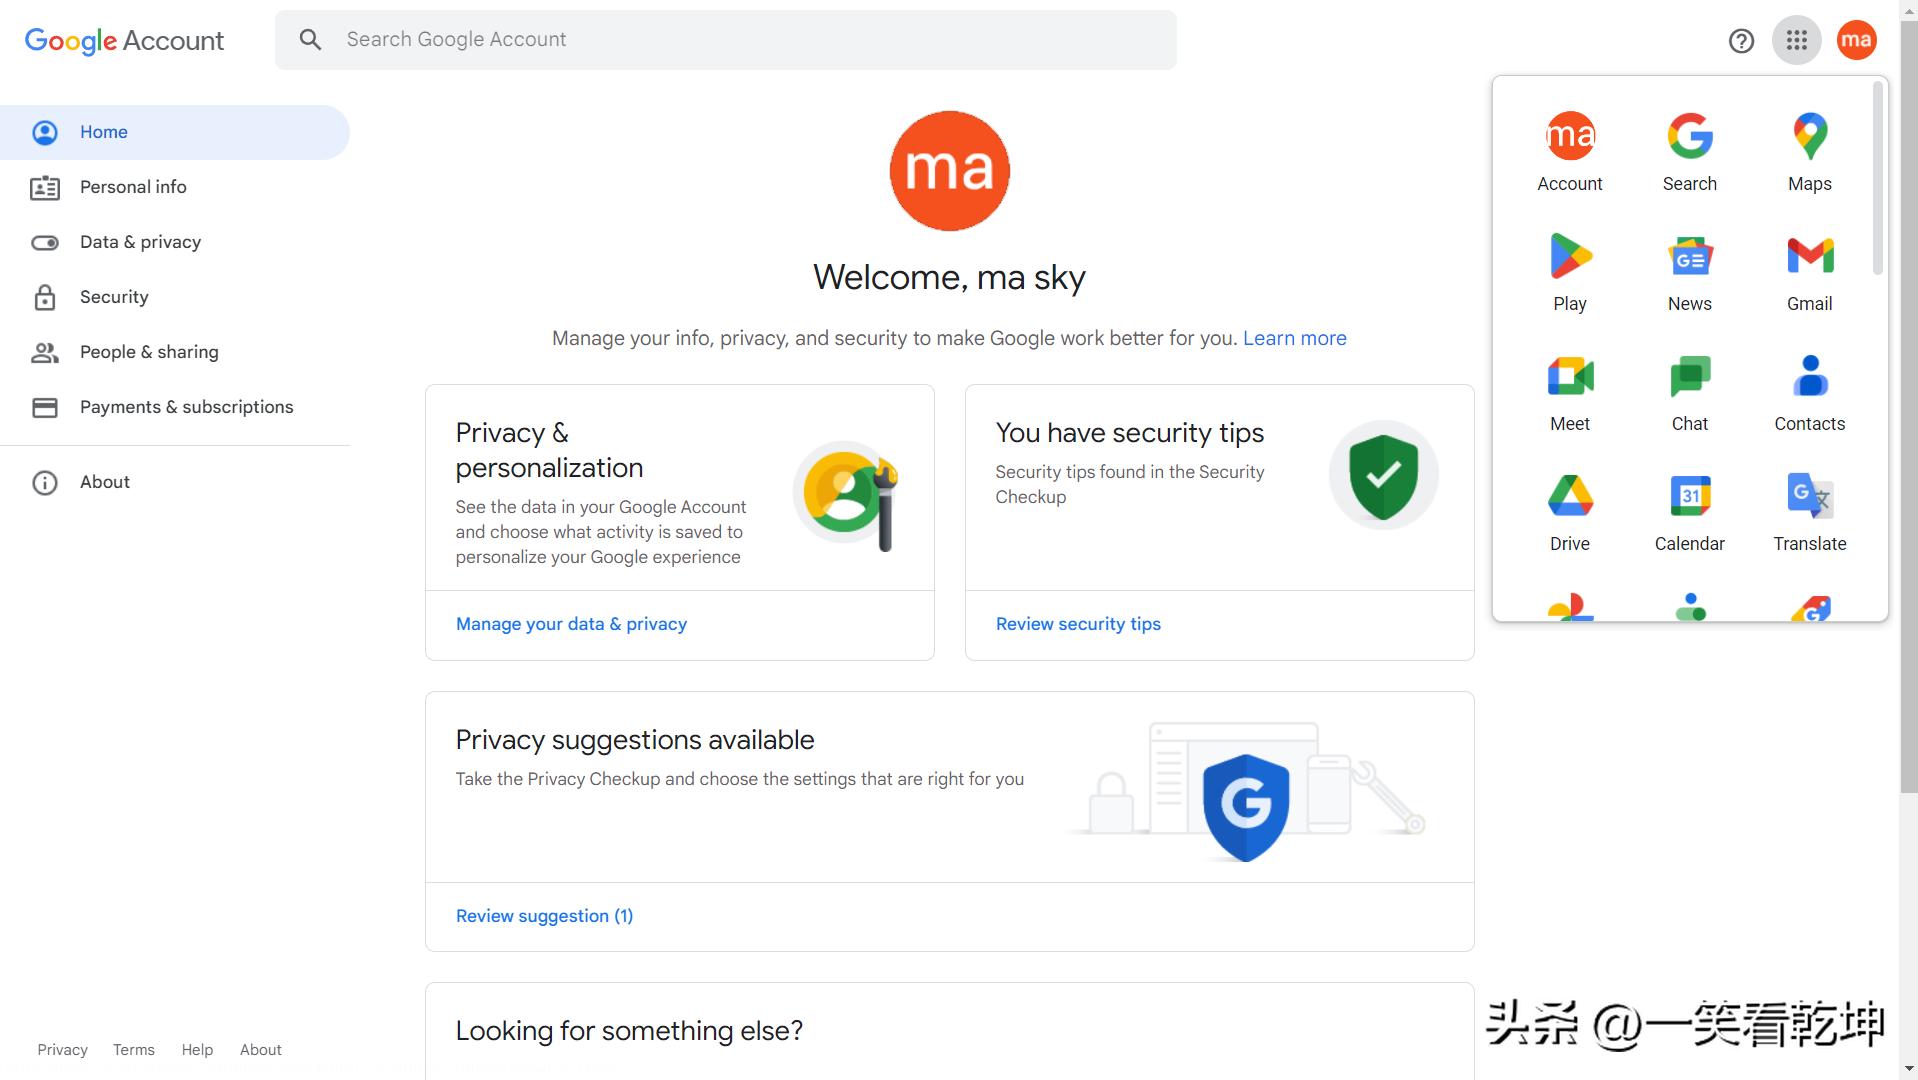Click the Help question mark icon
The image size is (1918, 1080).
(1741, 40)
